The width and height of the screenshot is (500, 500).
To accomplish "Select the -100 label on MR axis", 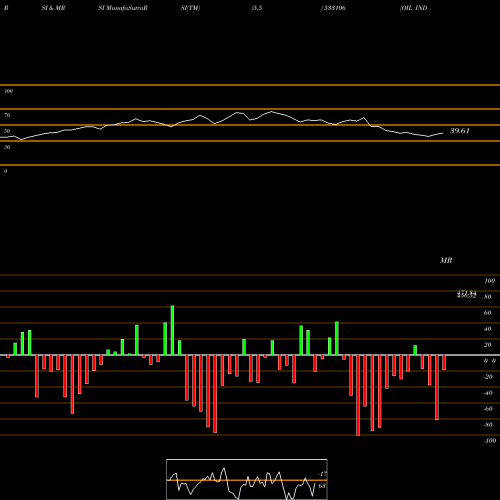I will pos(490,441).
